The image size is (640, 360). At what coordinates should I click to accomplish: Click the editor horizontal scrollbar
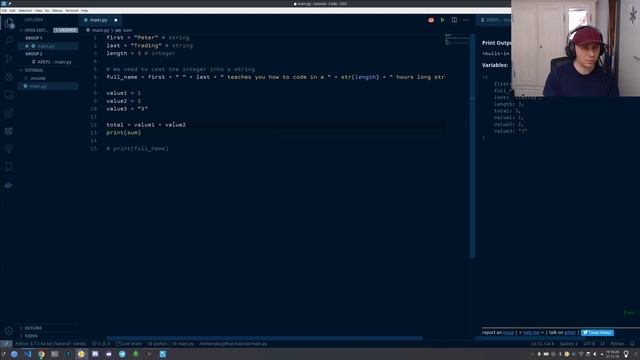click(x=264, y=338)
